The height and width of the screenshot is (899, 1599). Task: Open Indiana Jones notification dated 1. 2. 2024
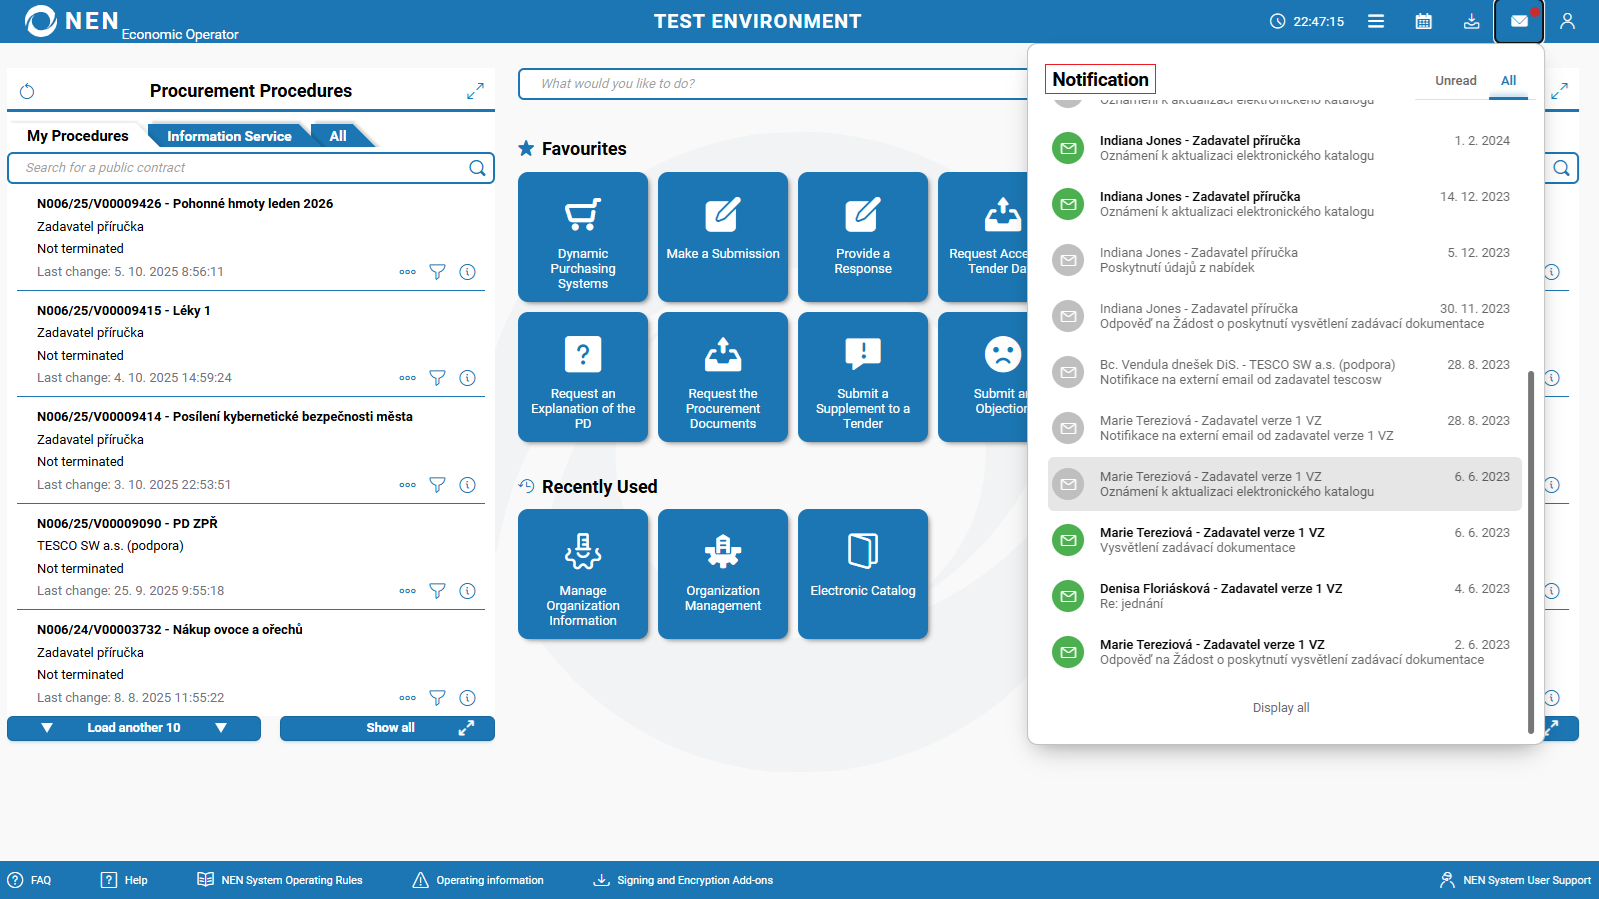[1285, 148]
